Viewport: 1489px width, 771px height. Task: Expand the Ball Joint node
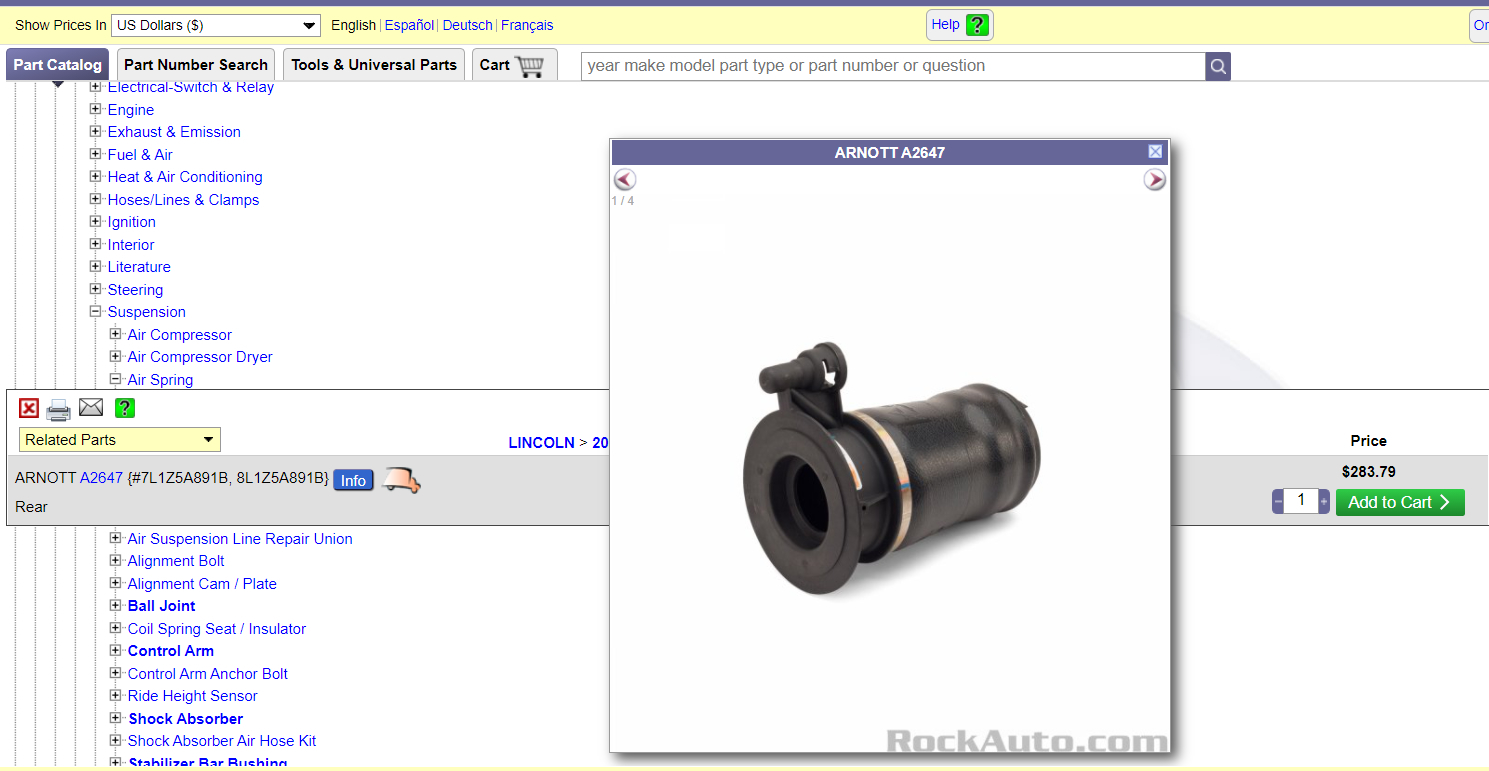tap(116, 605)
